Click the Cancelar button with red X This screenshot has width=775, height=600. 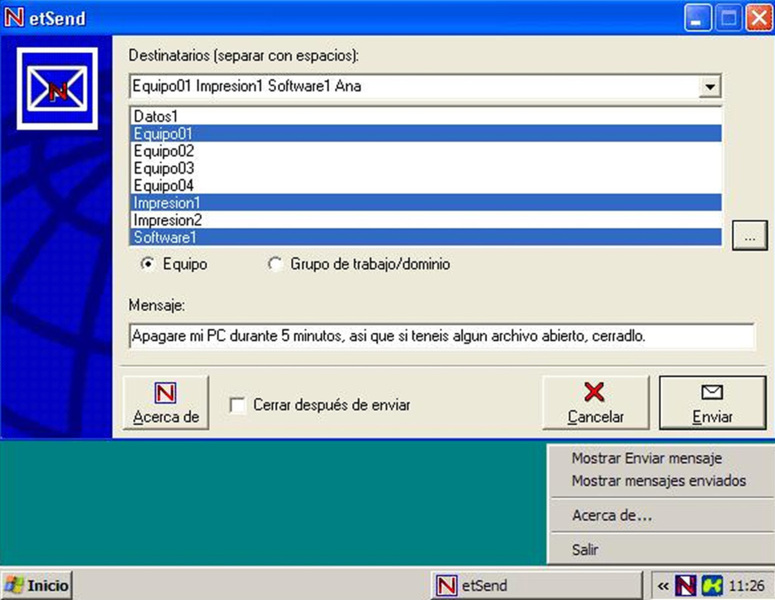[596, 403]
